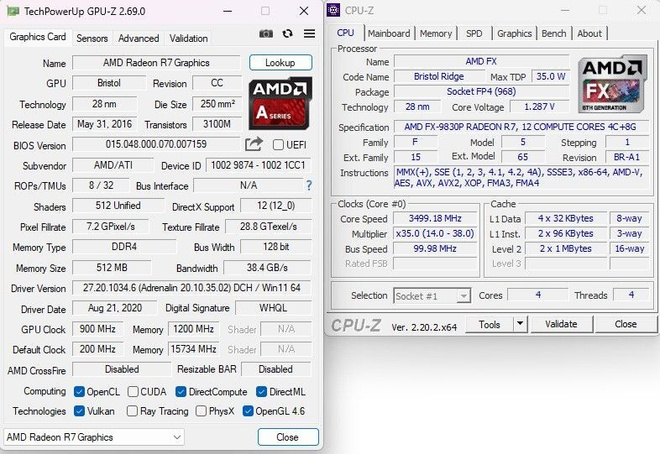
Task: Take a screenshot with GPU-Z camera icon
Action: pos(266,34)
